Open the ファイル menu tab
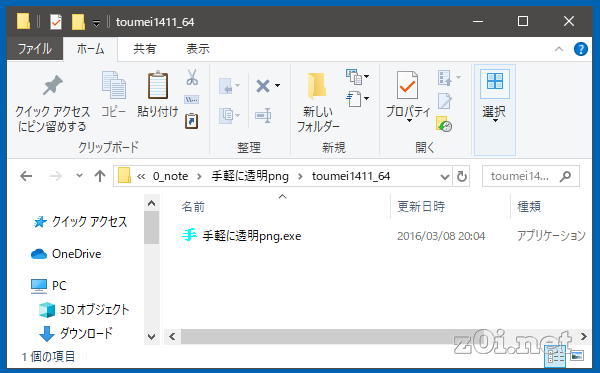Screen dimensions: 600x373 tap(35, 49)
